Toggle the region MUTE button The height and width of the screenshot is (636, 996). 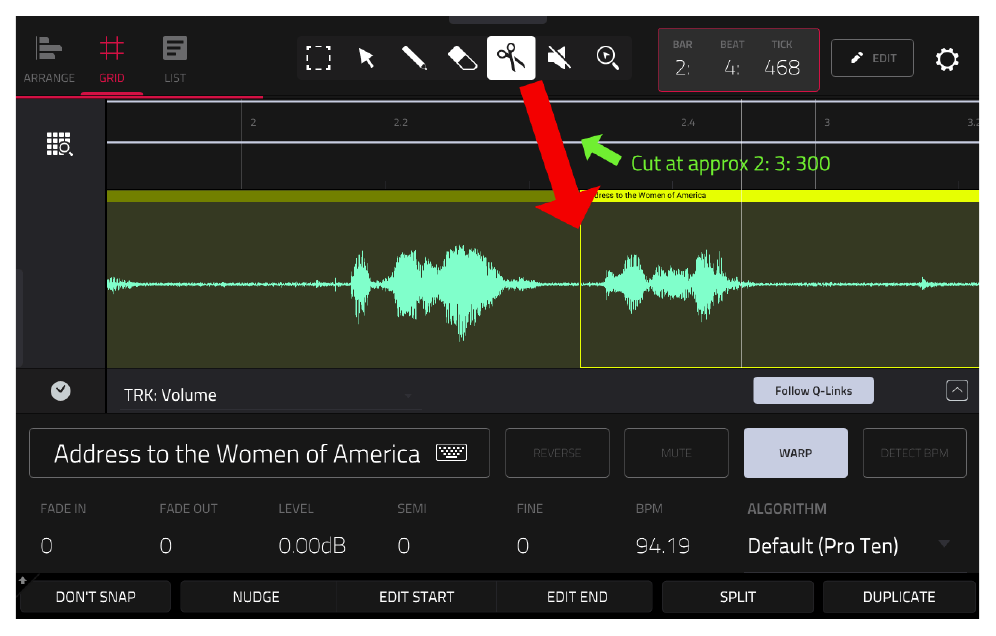676,453
